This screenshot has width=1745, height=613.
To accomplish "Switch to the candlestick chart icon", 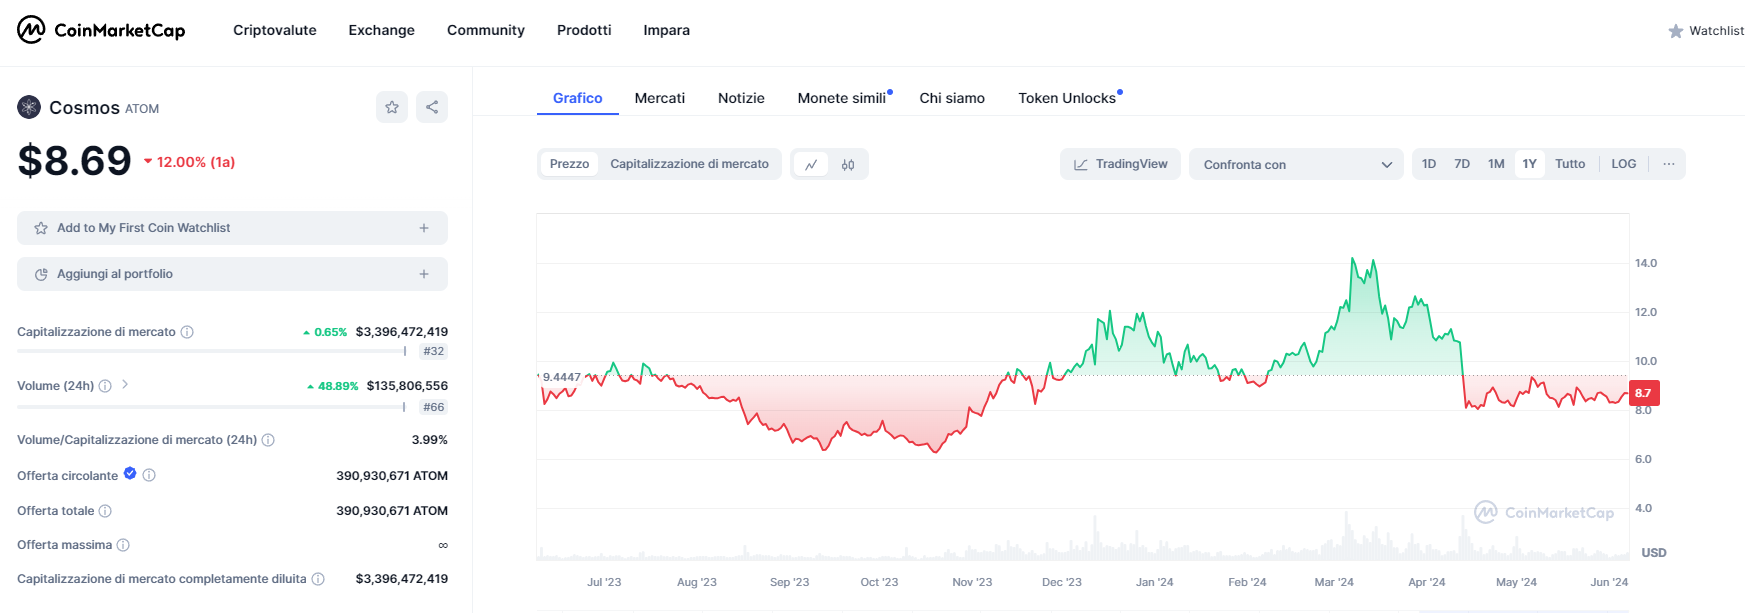I will click(x=848, y=165).
